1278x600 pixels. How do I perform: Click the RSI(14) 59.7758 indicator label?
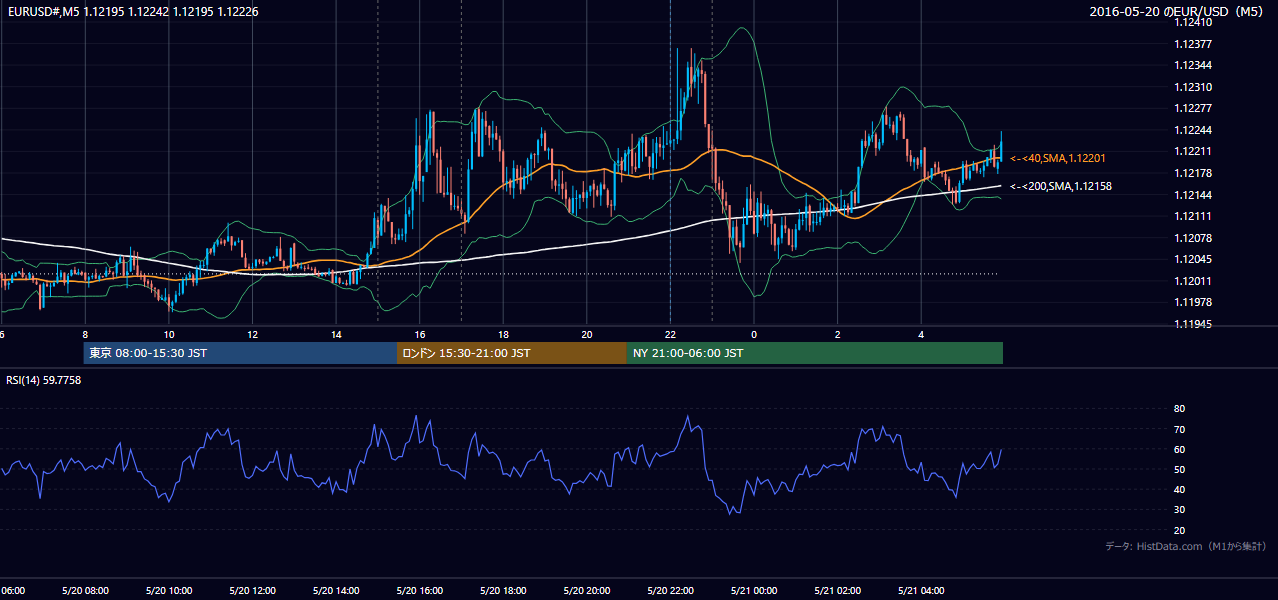[x=44, y=380]
